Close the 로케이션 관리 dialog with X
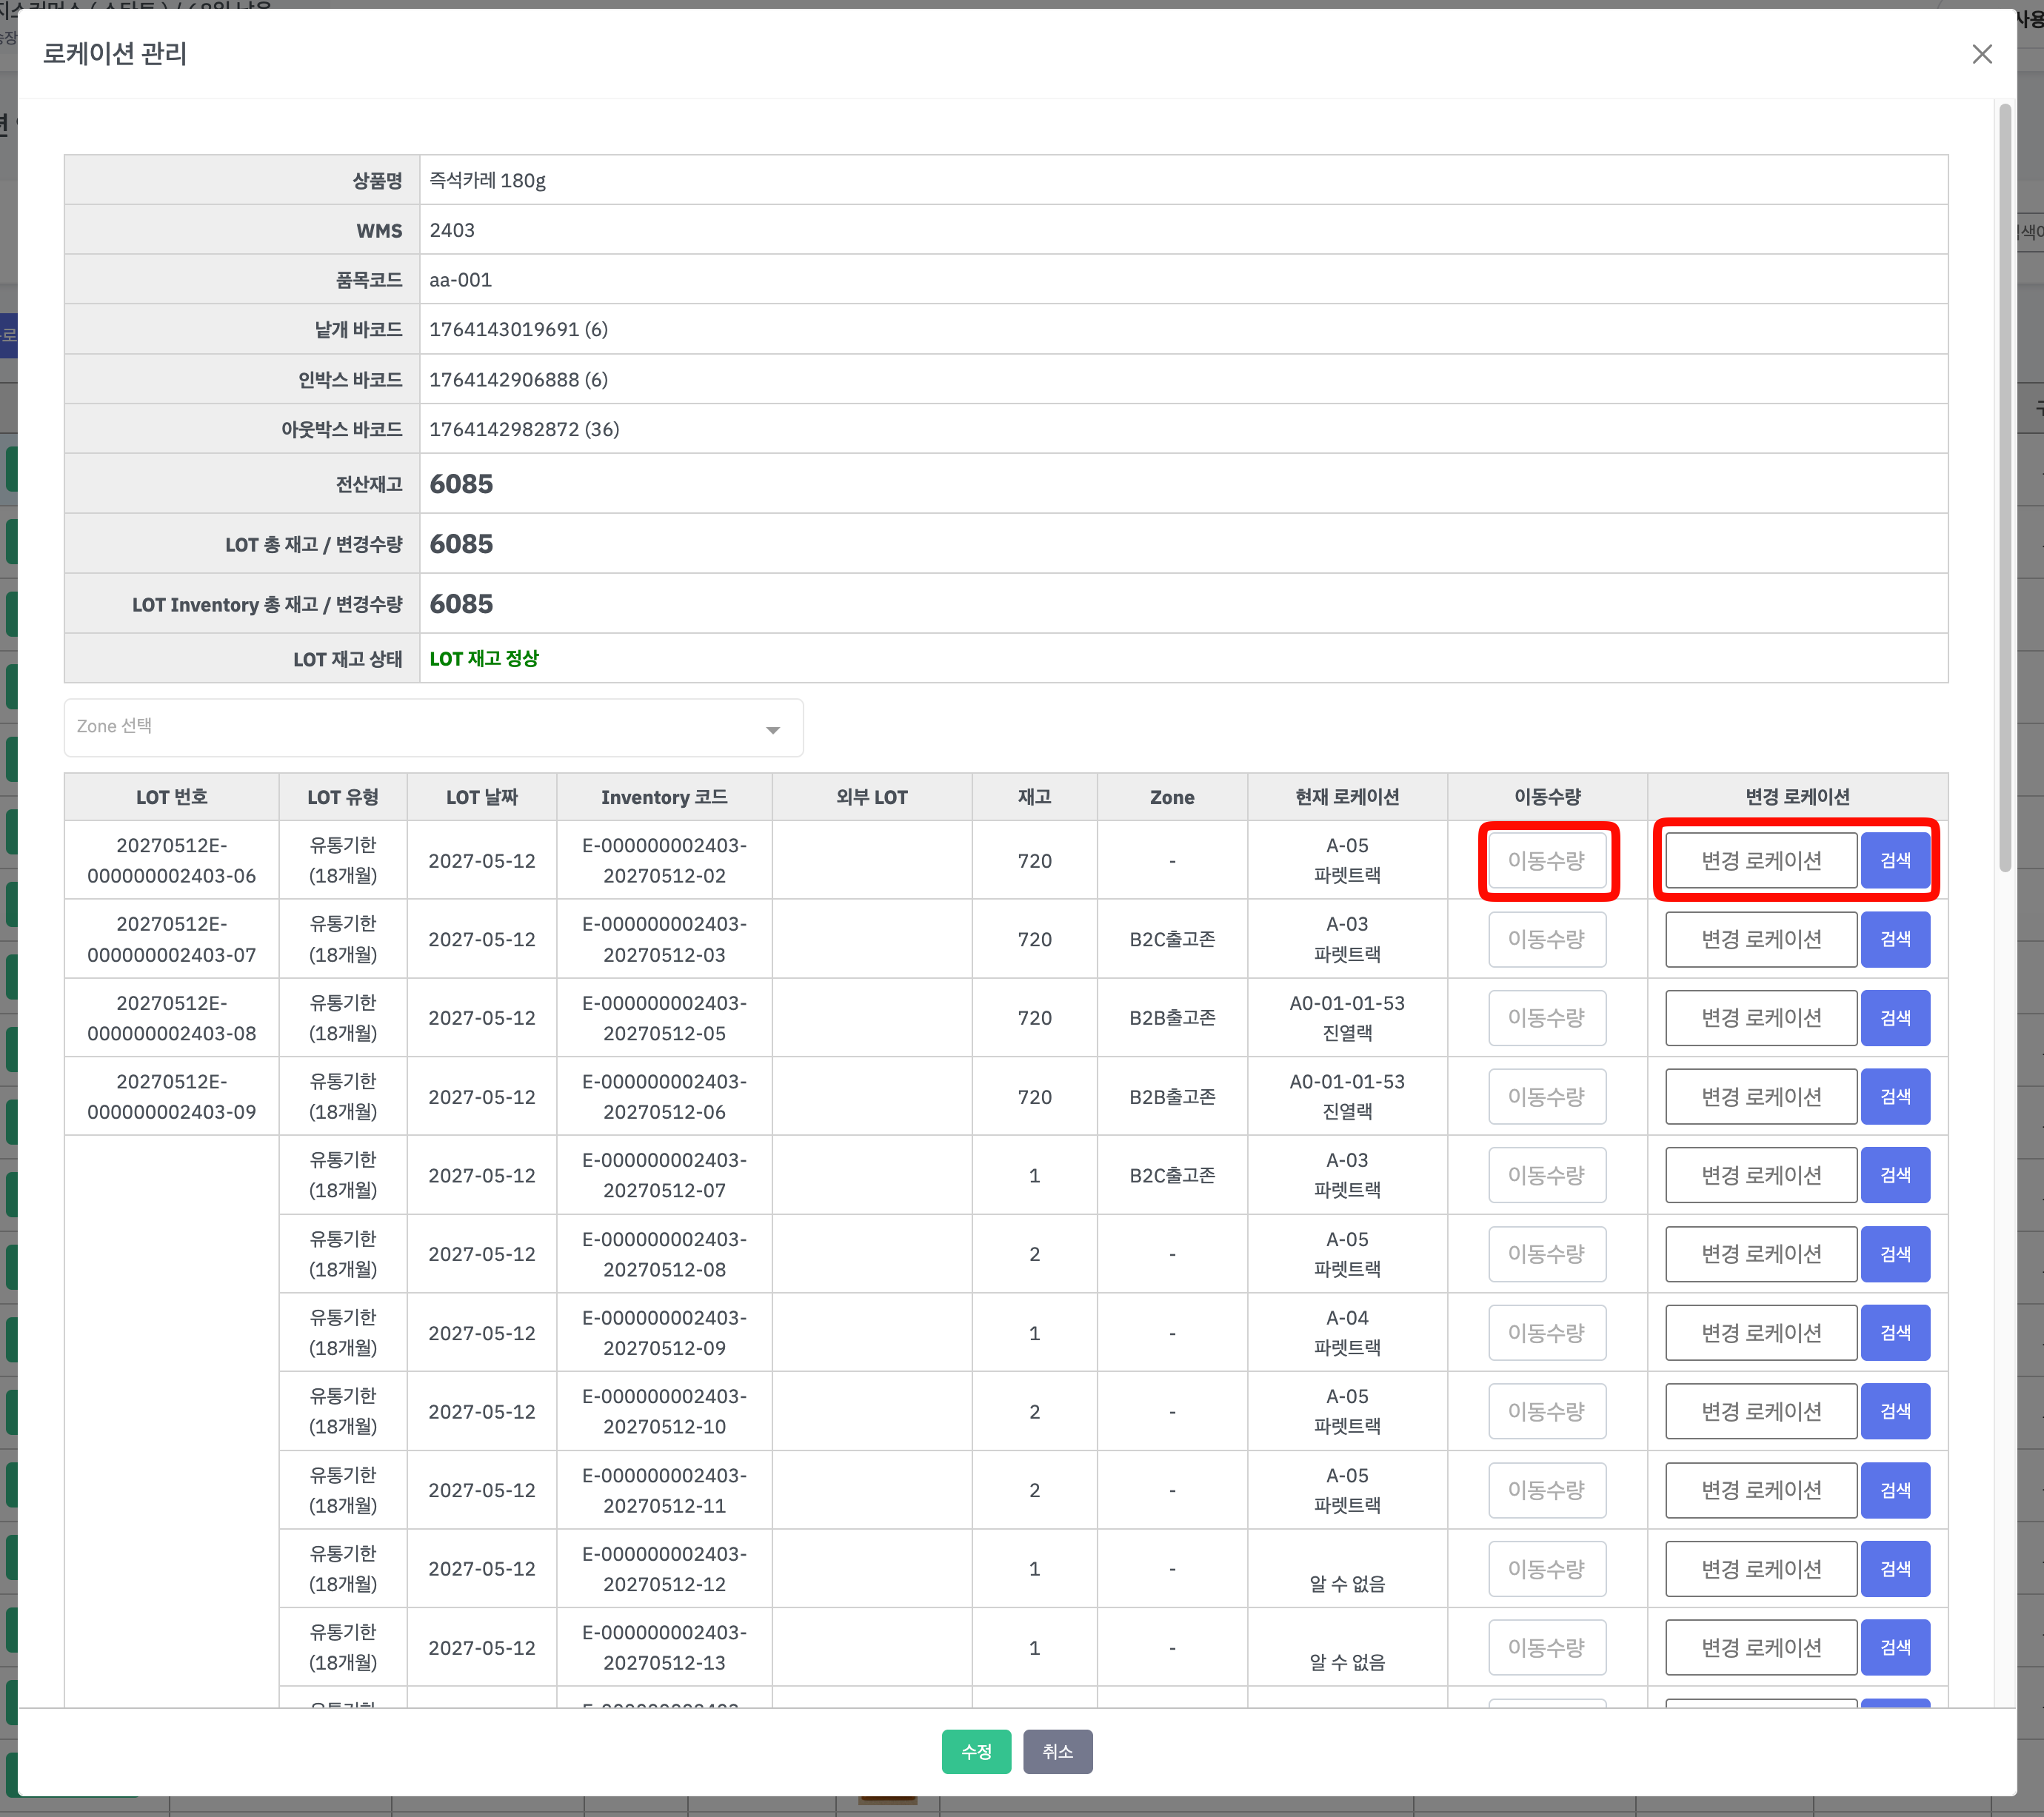 coord(1981,54)
